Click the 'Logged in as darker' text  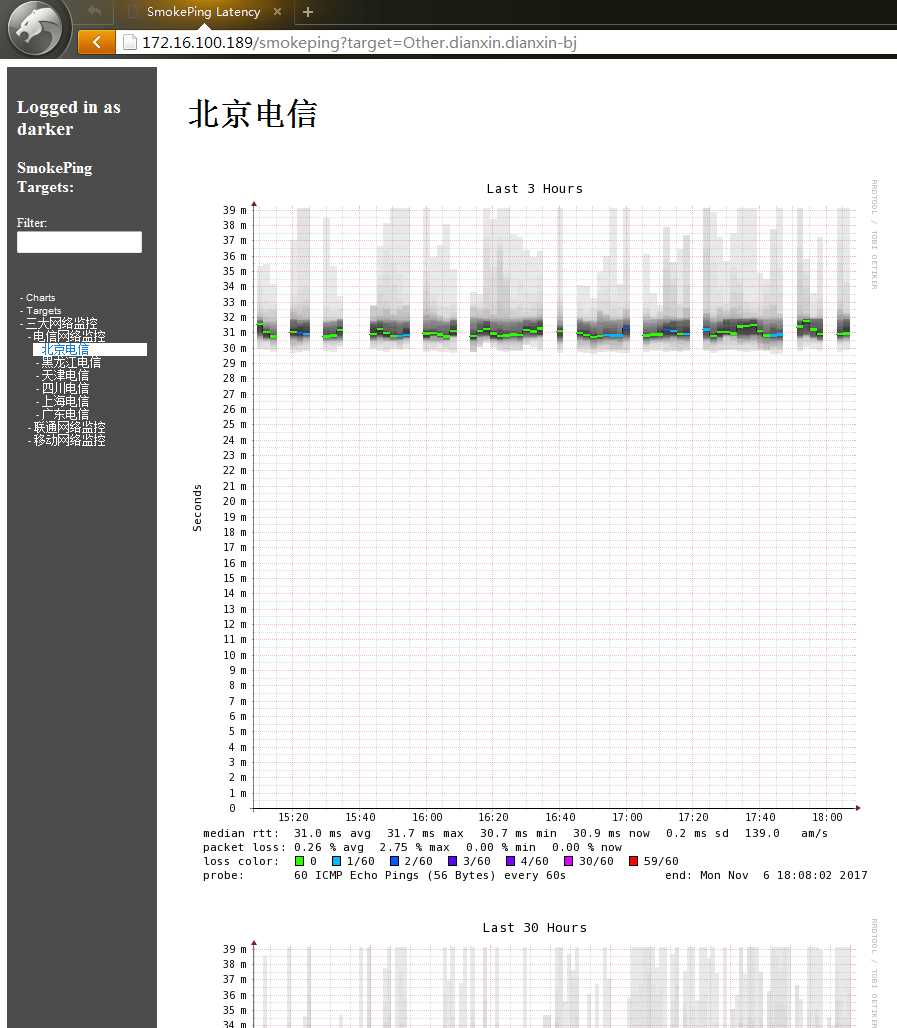point(68,118)
